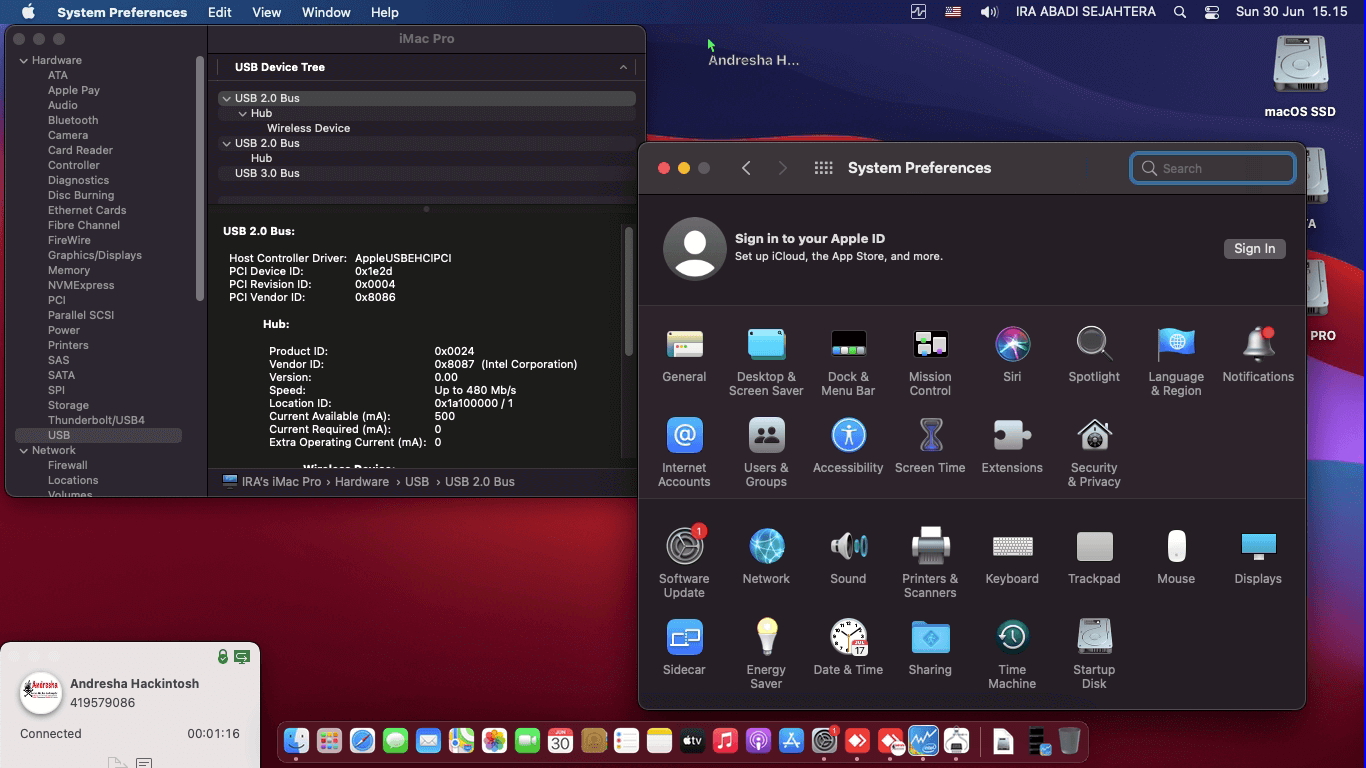Open Desktop & Screen Saver preferences
This screenshot has width=1366, height=768.
(766, 362)
